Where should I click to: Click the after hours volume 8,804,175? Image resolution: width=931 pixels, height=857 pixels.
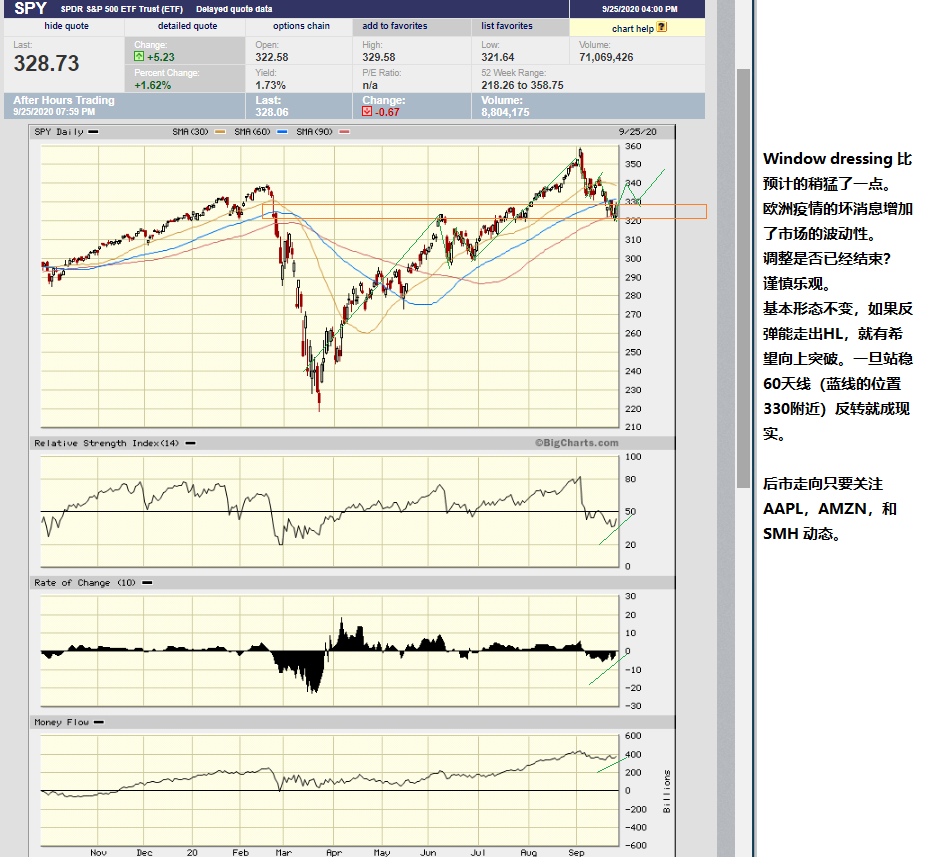[x=505, y=112]
